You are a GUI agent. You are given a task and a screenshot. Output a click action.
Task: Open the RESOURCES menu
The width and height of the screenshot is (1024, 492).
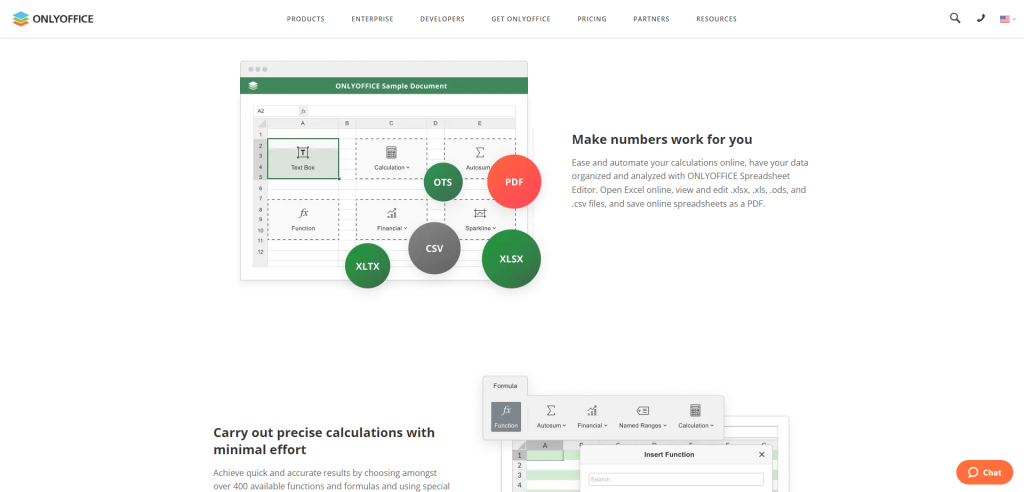(716, 19)
